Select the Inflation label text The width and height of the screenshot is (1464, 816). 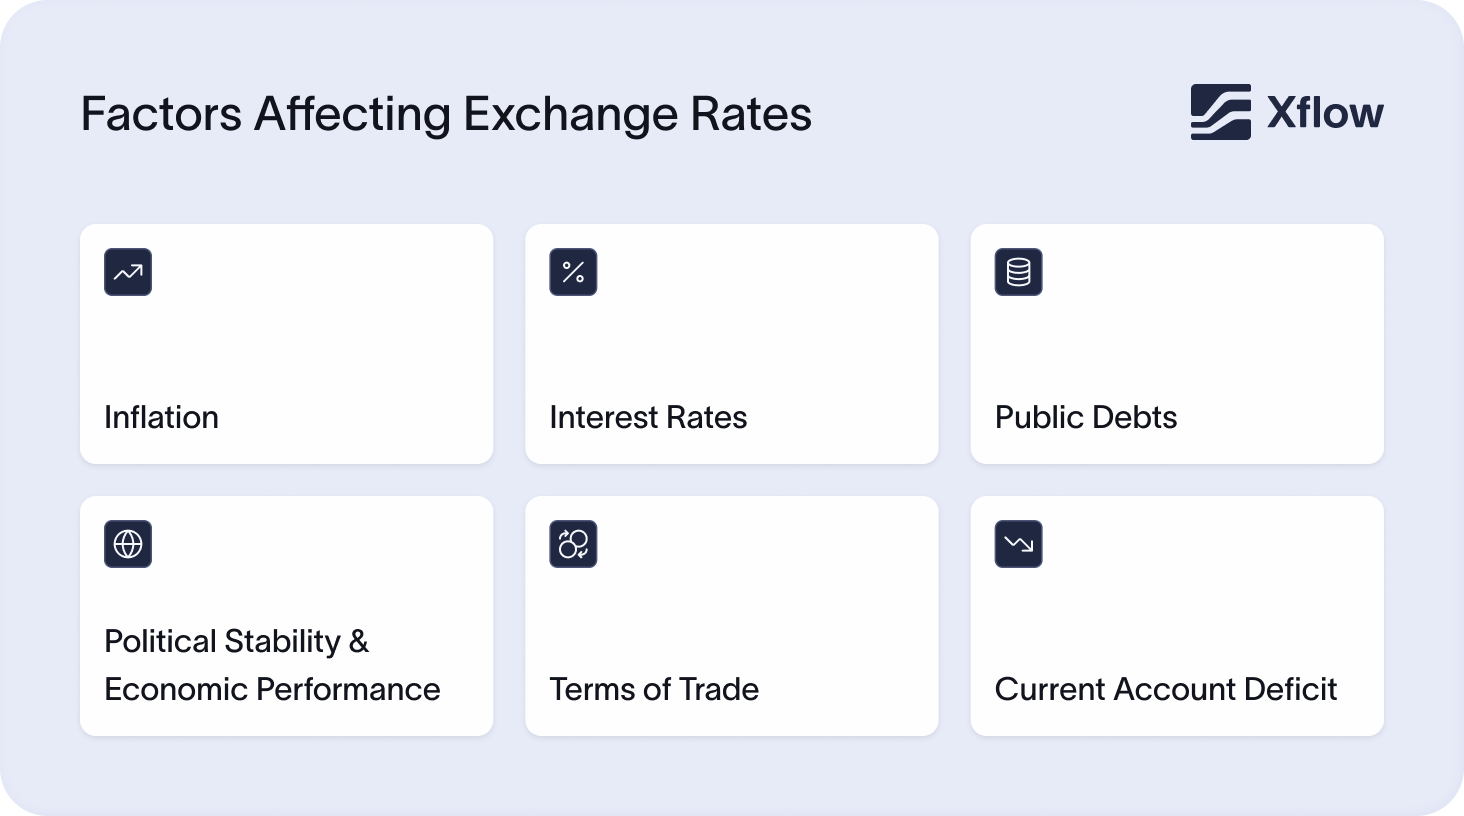(161, 417)
